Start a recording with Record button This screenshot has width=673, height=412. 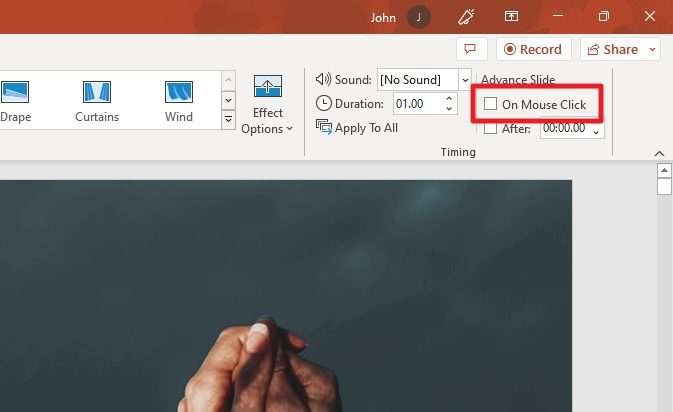click(x=534, y=49)
